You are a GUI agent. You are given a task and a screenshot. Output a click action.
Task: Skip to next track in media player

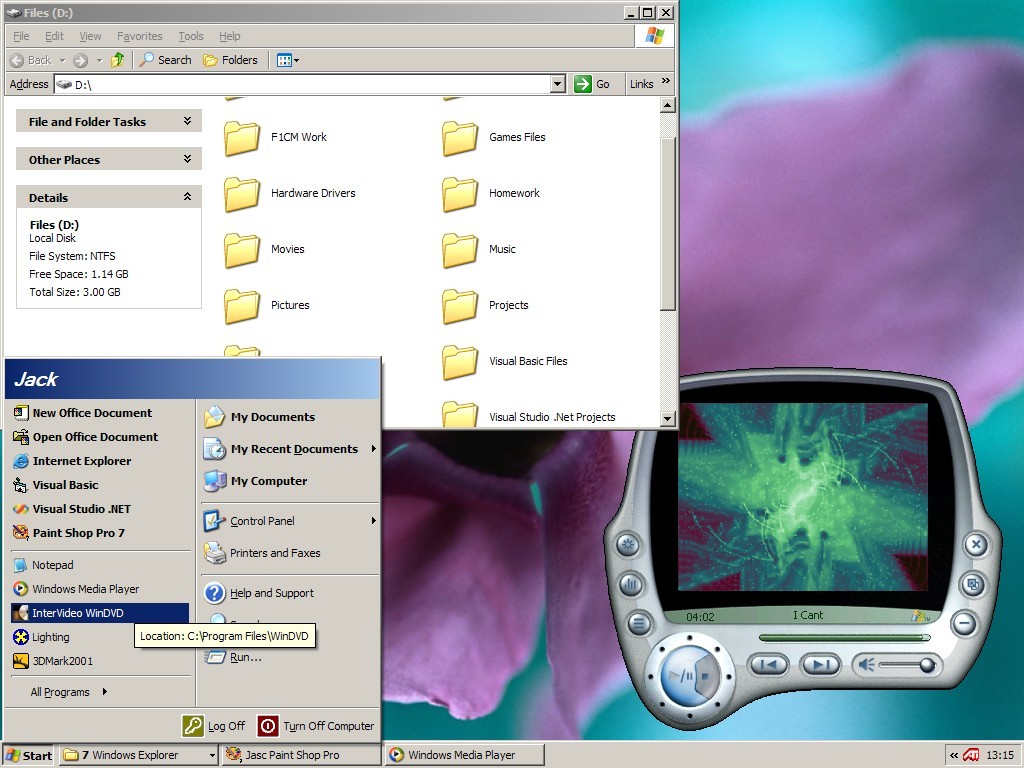[x=820, y=665]
